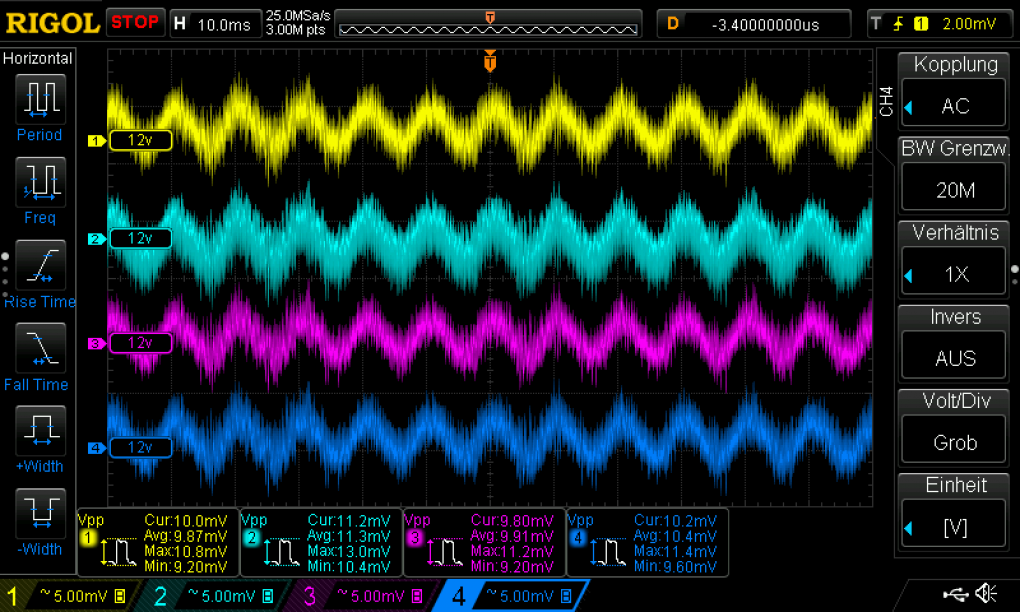Click the trigger level 2.00mV readout
The height and width of the screenshot is (612, 1020).
point(969,24)
